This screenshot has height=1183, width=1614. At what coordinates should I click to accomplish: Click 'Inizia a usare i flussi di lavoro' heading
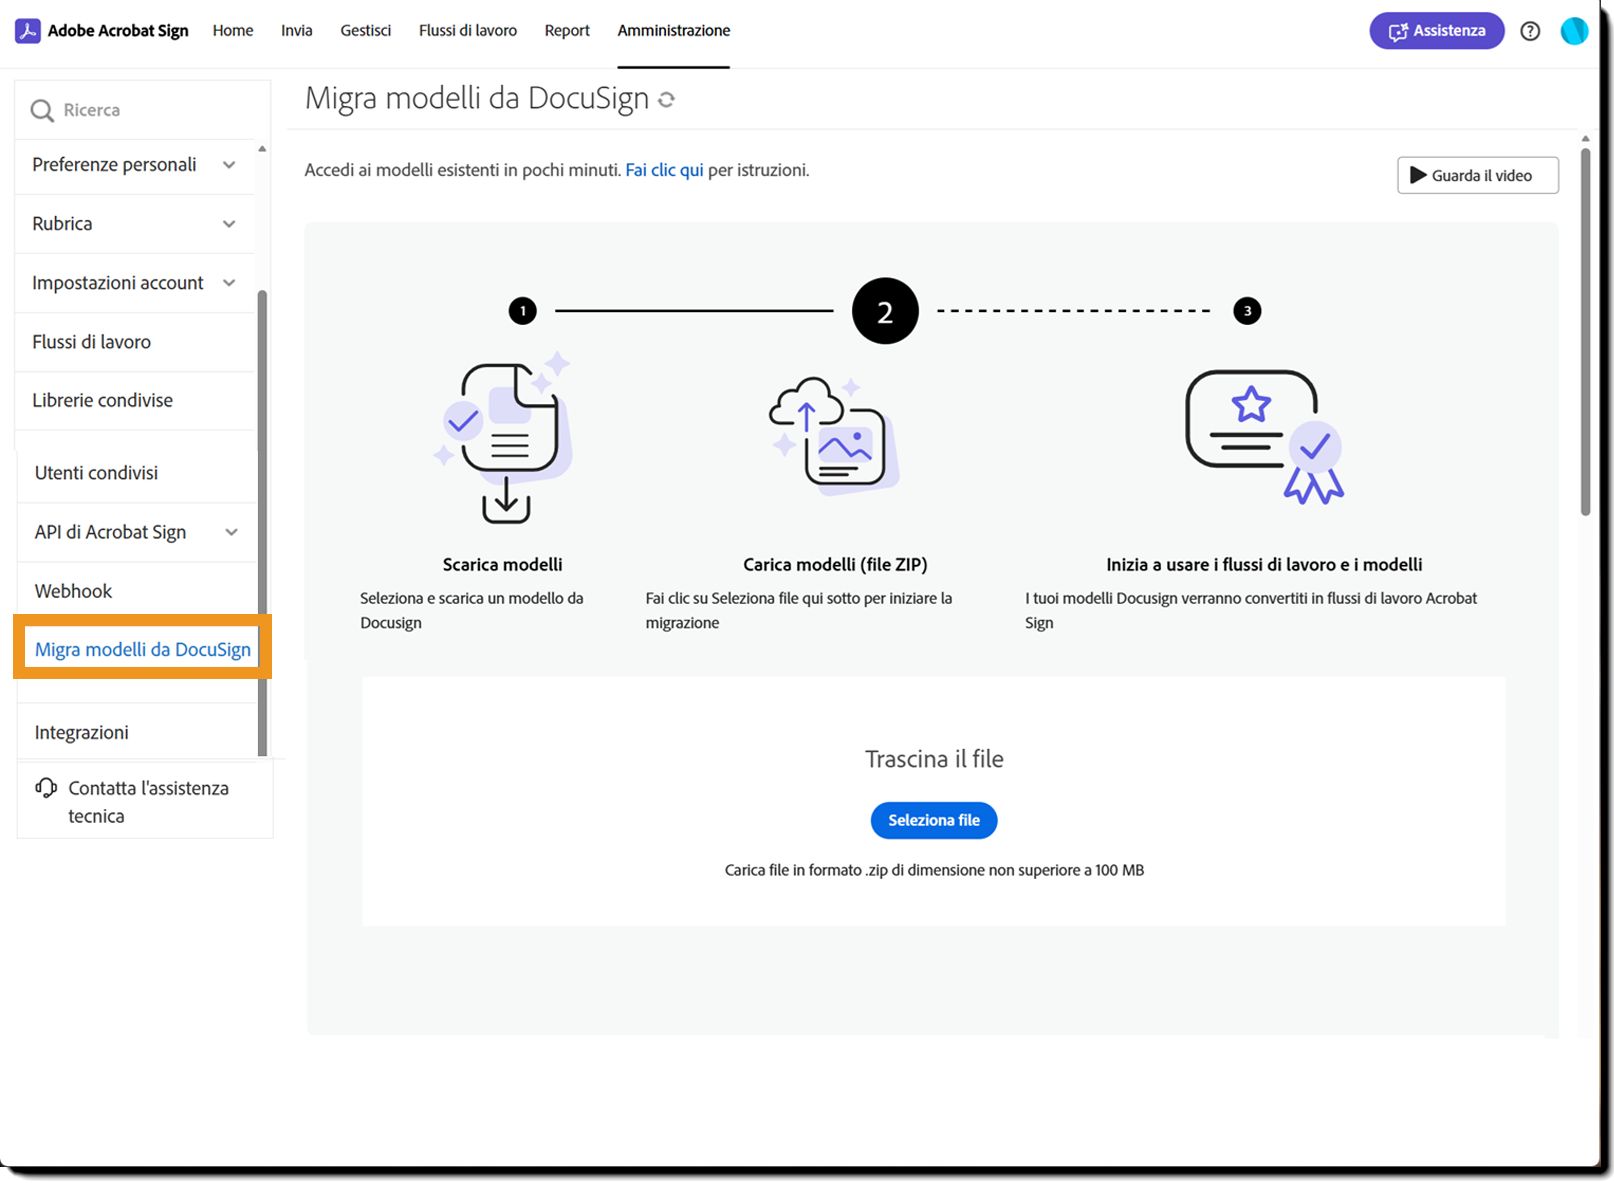tap(1264, 564)
